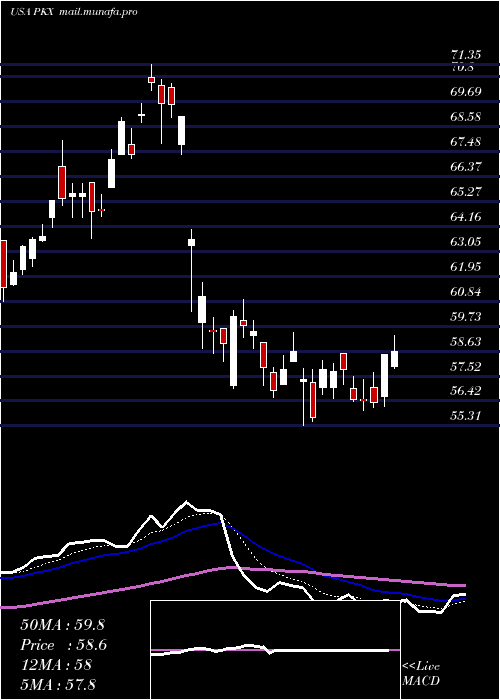The height and width of the screenshot is (700, 500).
Task: Click the white gap-down candlestick near 63.05
Action: click(x=192, y=242)
